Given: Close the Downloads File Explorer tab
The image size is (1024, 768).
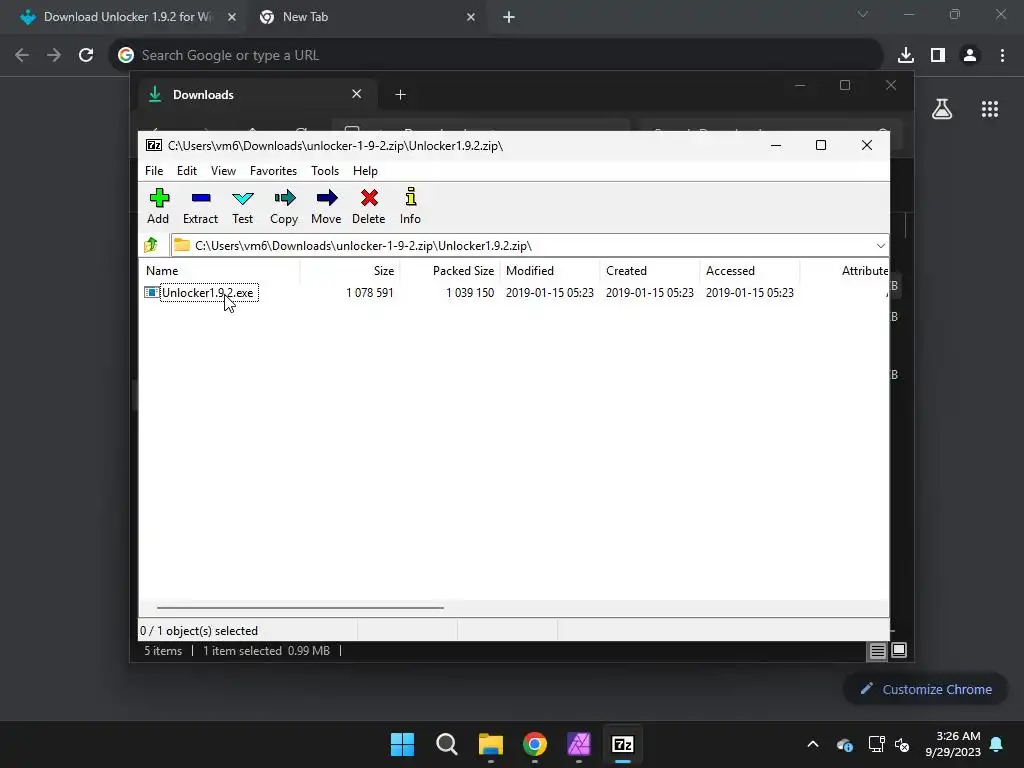Looking at the screenshot, I should (357, 94).
